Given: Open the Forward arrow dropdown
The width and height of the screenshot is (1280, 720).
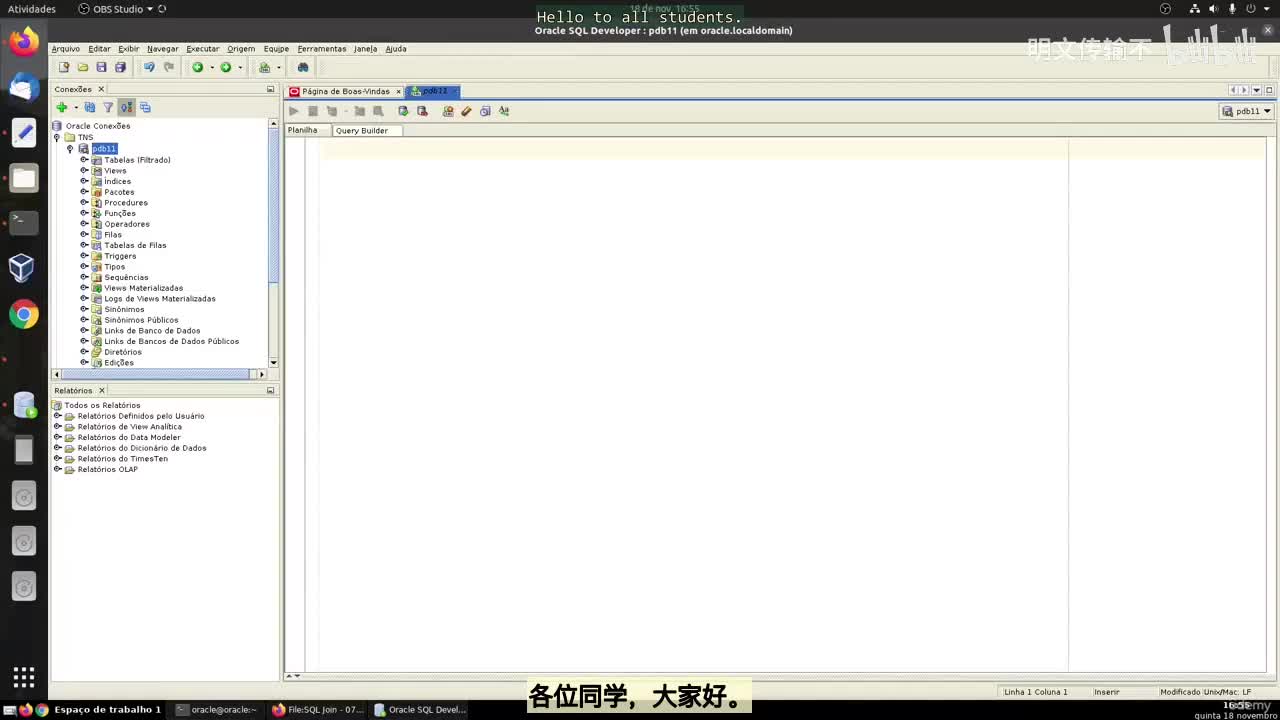Looking at the screenshot, I should 239,68.
